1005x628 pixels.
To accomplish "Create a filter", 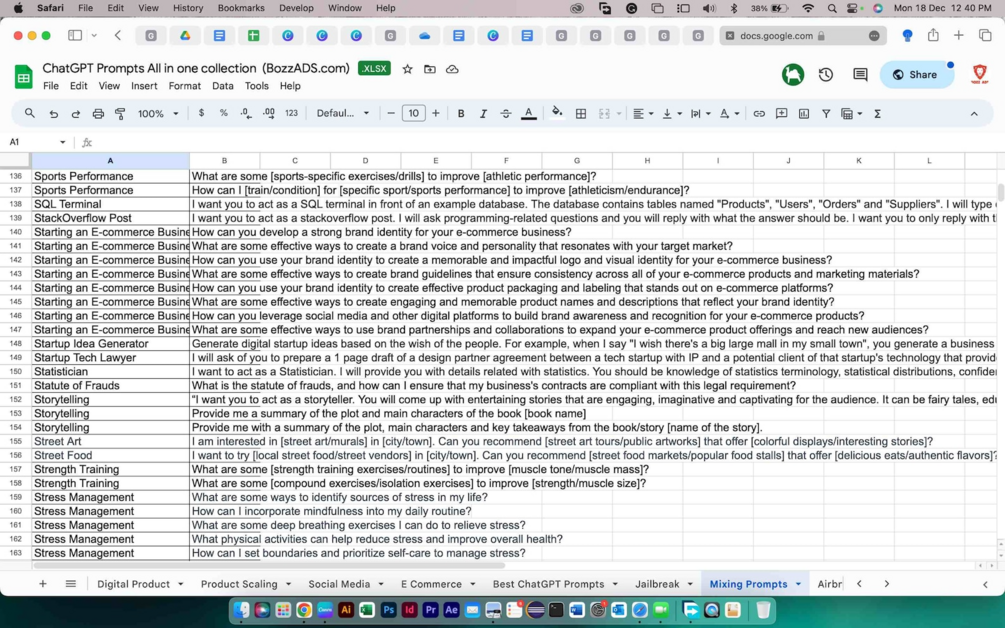I will [826, 113].
